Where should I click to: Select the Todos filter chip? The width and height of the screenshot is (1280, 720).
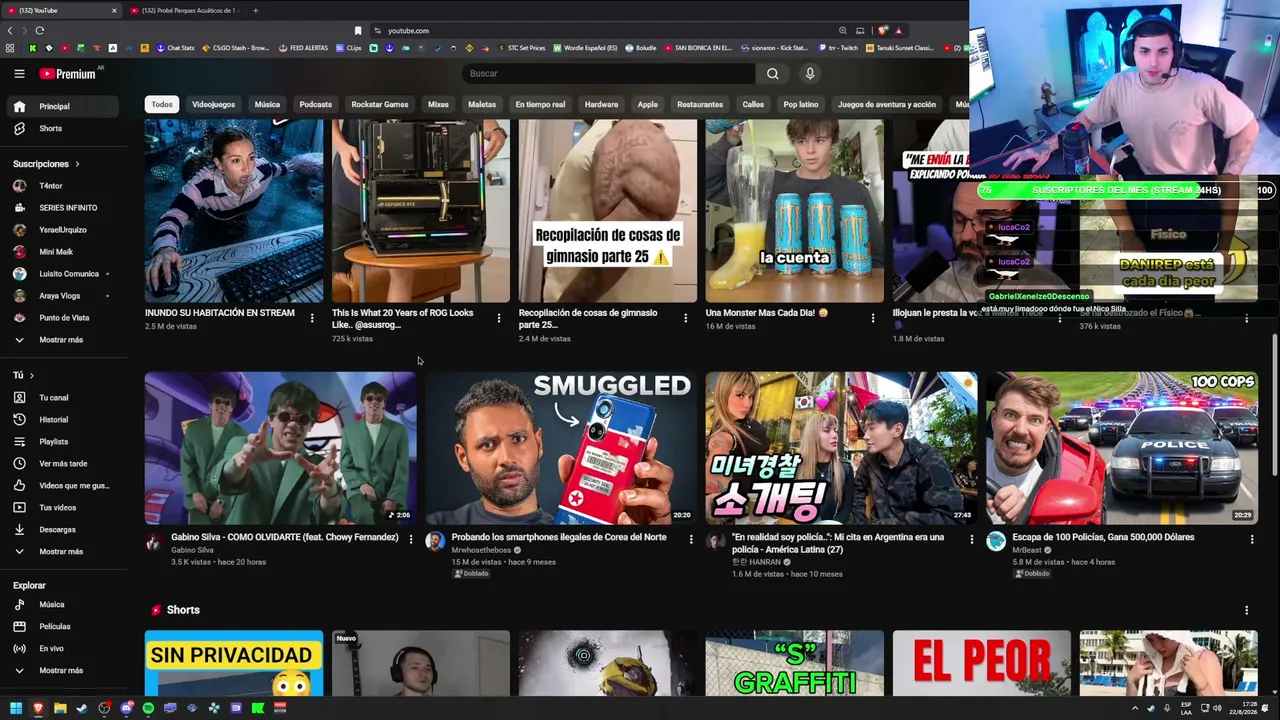coord(162,104)
